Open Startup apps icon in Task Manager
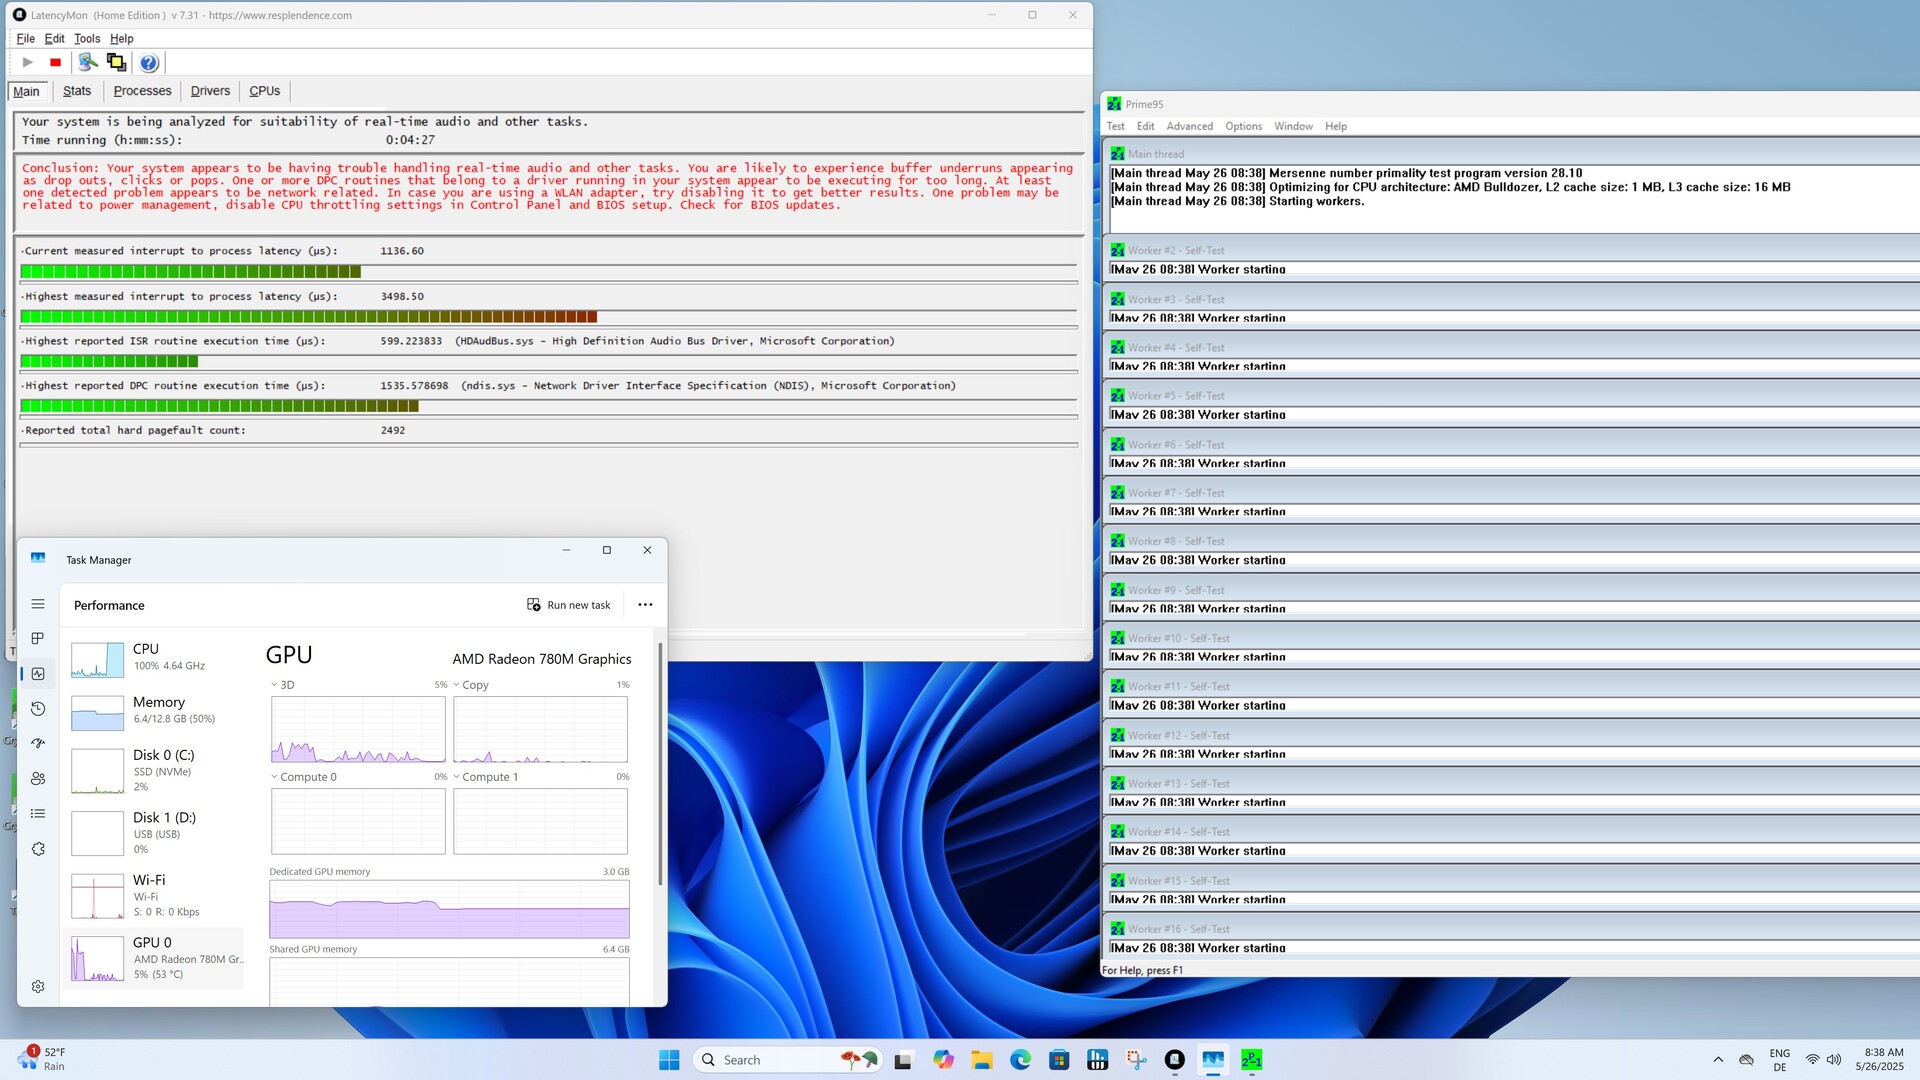The height and width of the screenshot is (1080, 1920). tap(38, 744)
